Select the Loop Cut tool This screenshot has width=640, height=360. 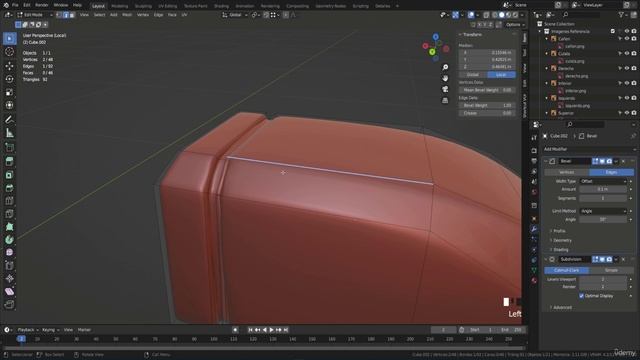tap(9, 201)
